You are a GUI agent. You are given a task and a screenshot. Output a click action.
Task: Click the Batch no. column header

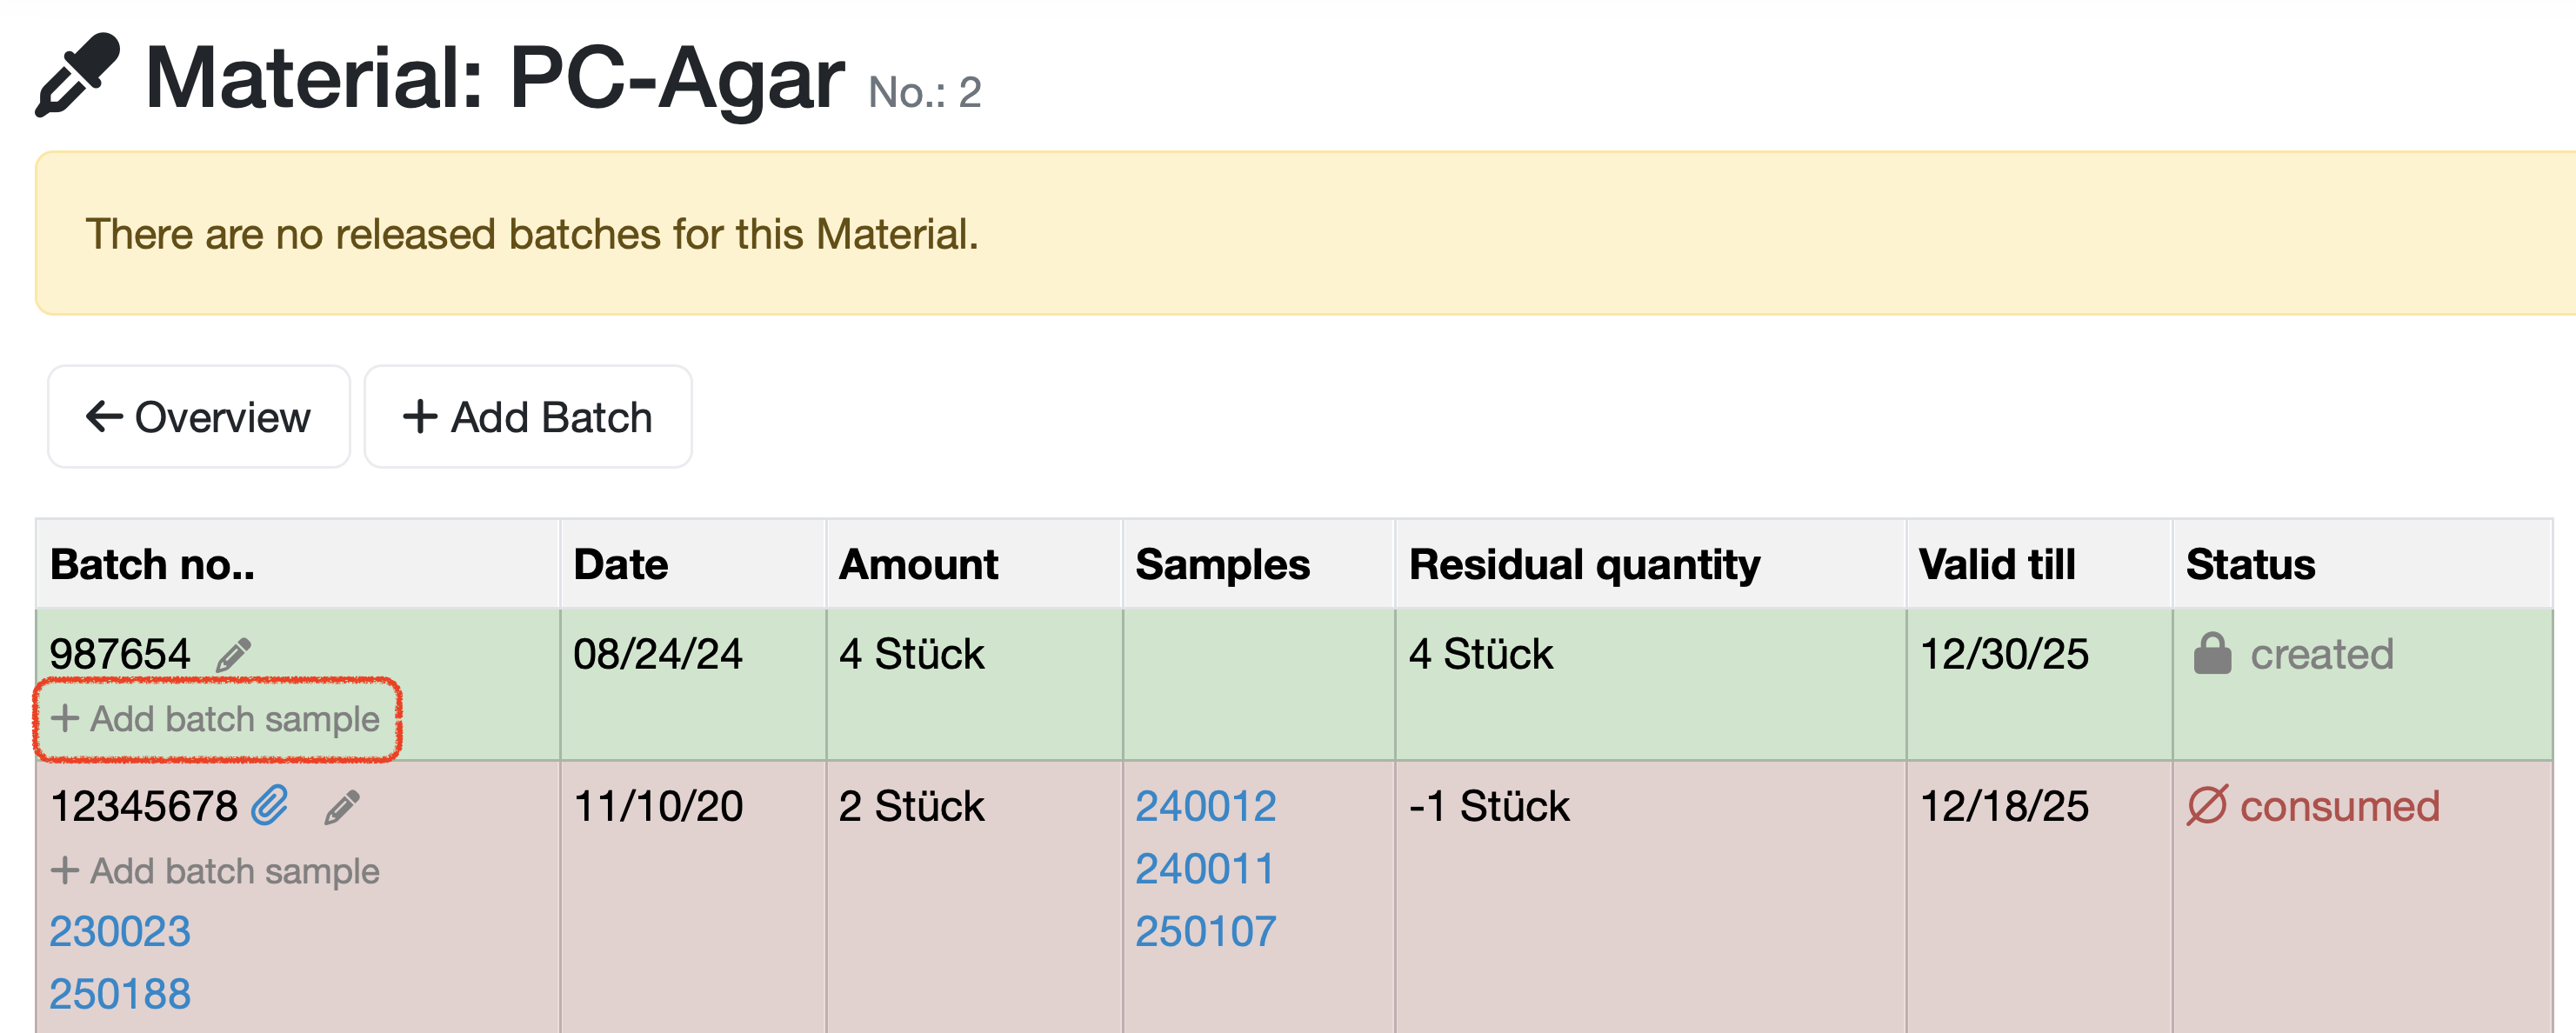[153, 565]
